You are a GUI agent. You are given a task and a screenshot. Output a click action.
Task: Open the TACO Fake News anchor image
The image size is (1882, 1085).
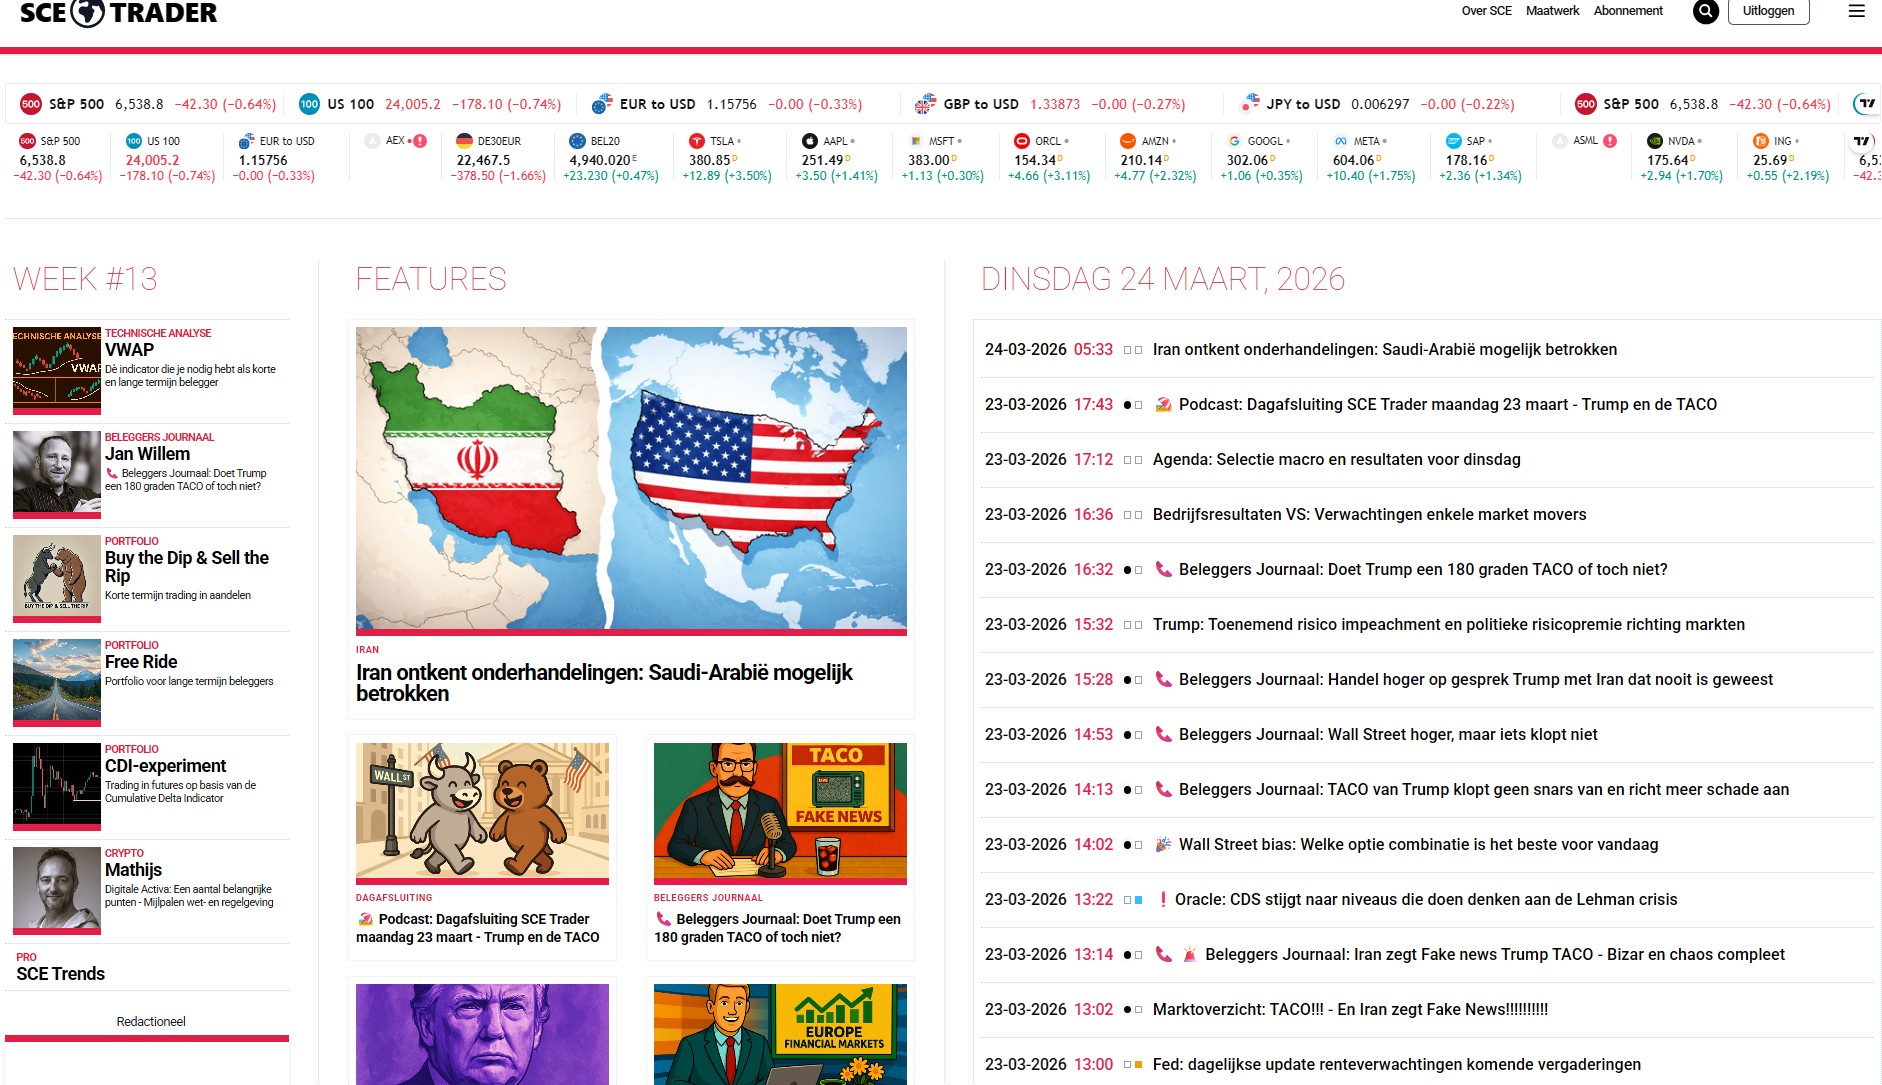pos(780,811)
